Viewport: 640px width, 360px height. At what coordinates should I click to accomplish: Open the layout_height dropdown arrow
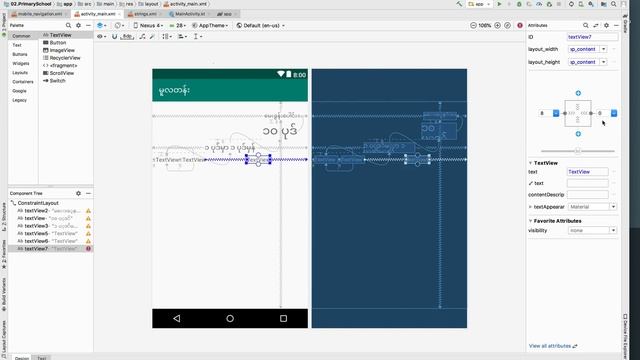coord(603,62)
